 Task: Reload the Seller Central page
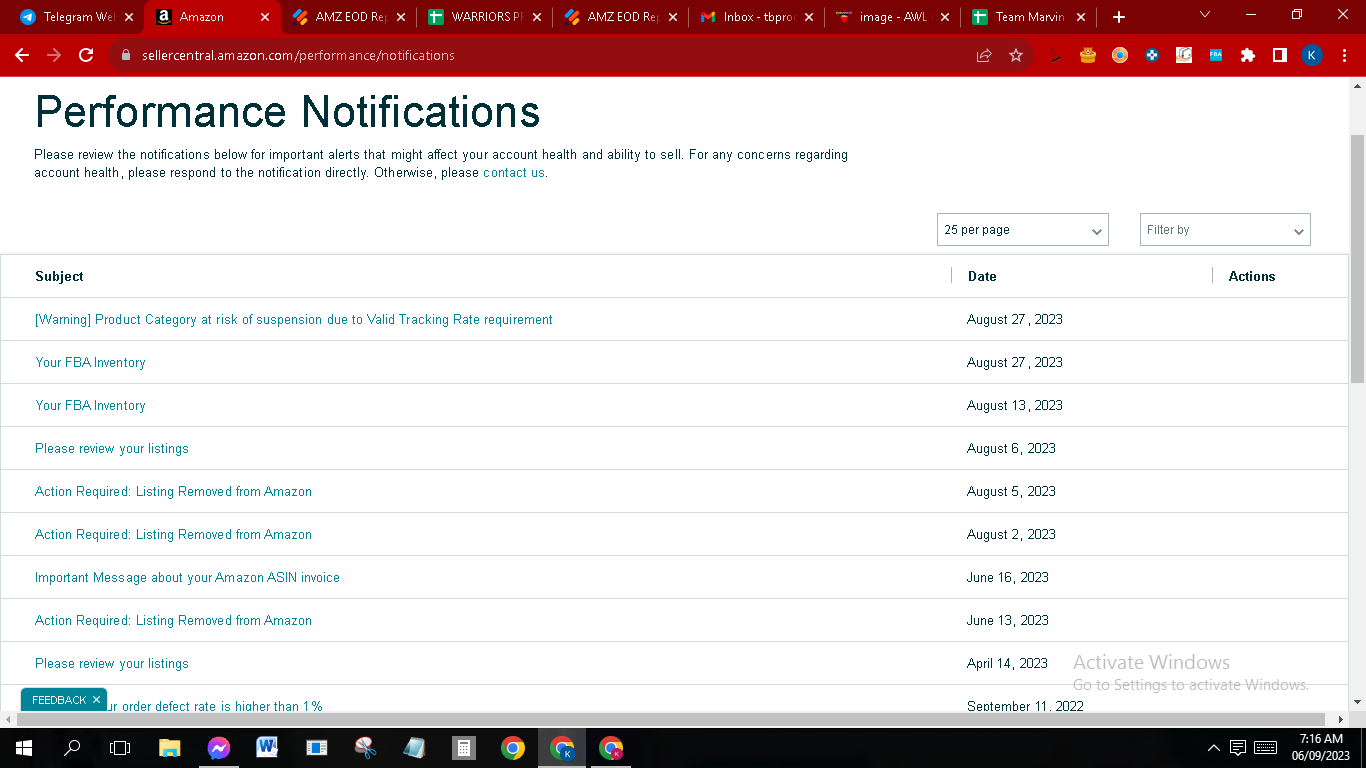pos(86,56)
